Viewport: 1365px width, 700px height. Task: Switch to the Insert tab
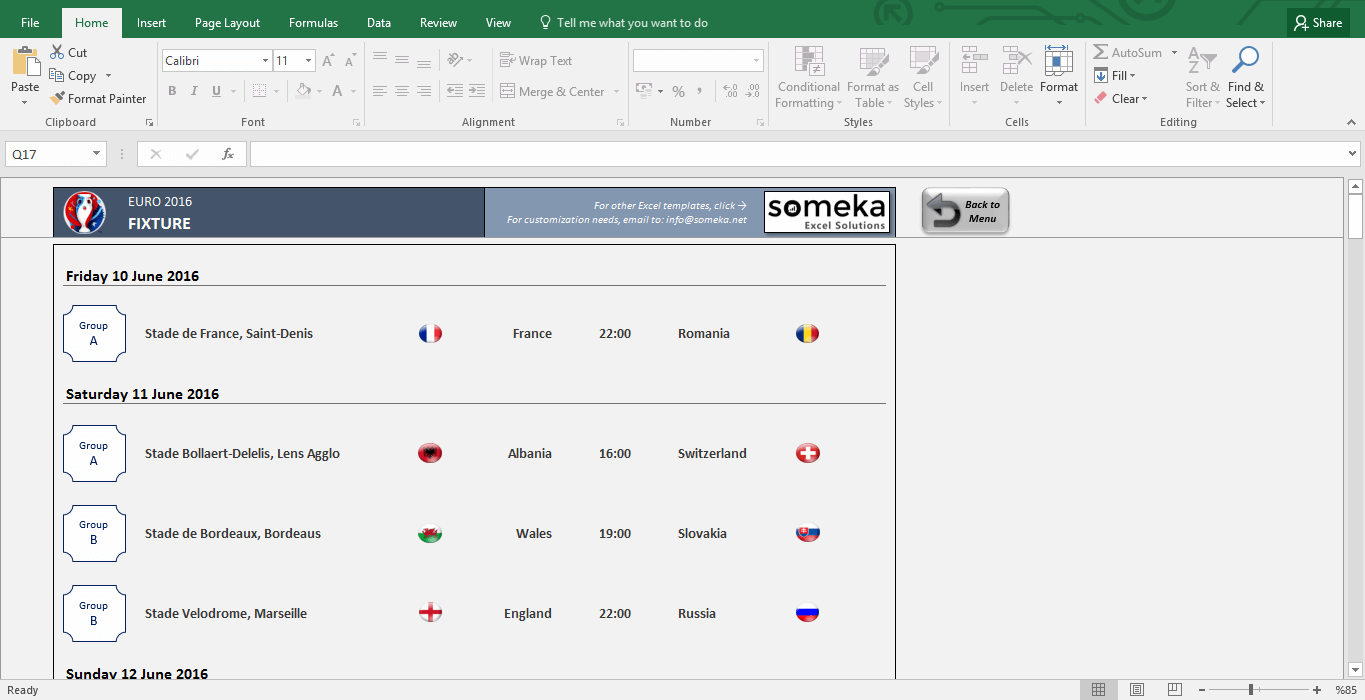(152, 23)
